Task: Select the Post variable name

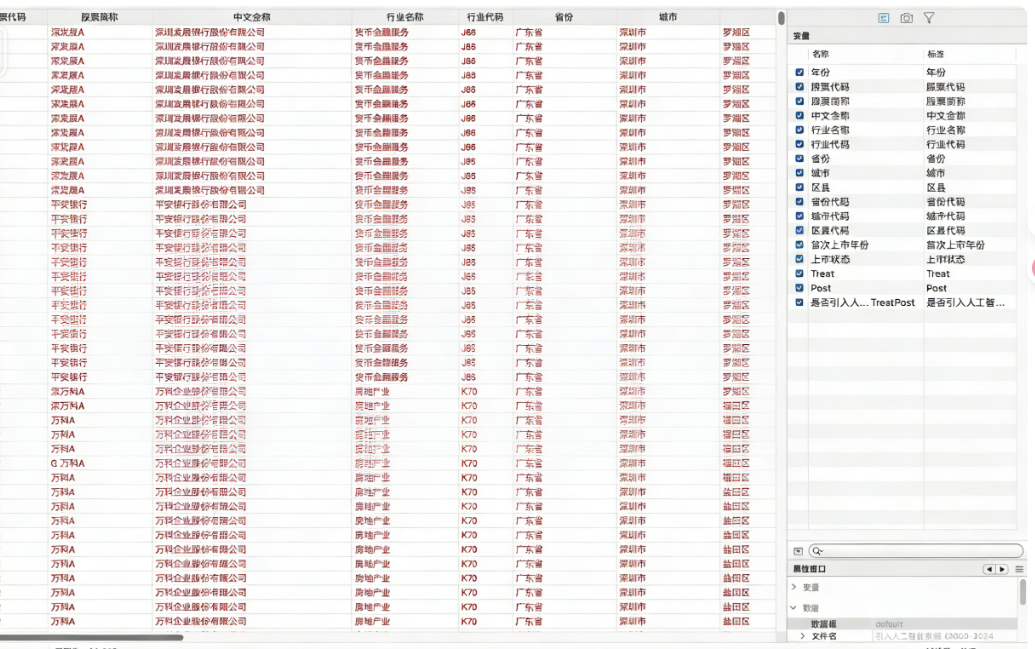Action: tap(820, 288)
